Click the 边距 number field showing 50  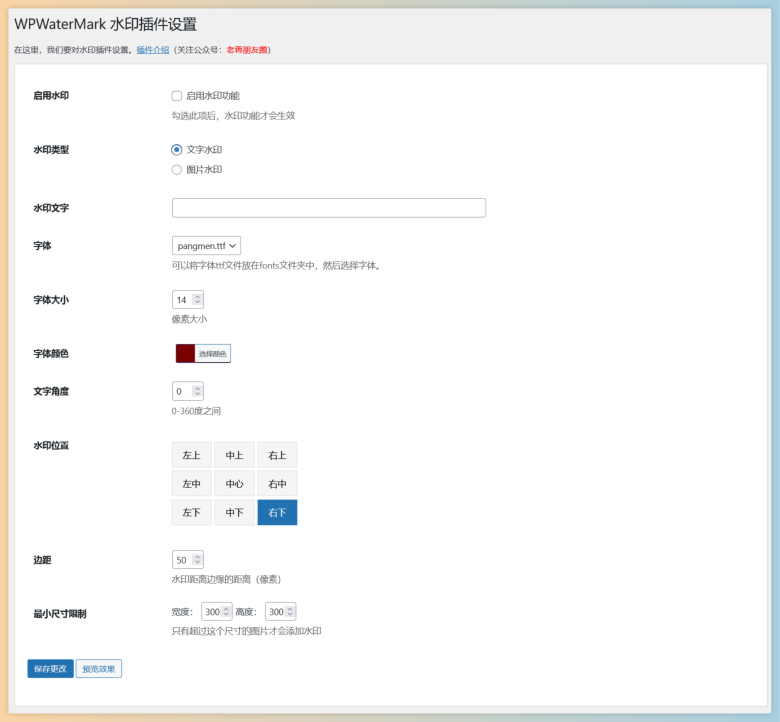[188, 560]
